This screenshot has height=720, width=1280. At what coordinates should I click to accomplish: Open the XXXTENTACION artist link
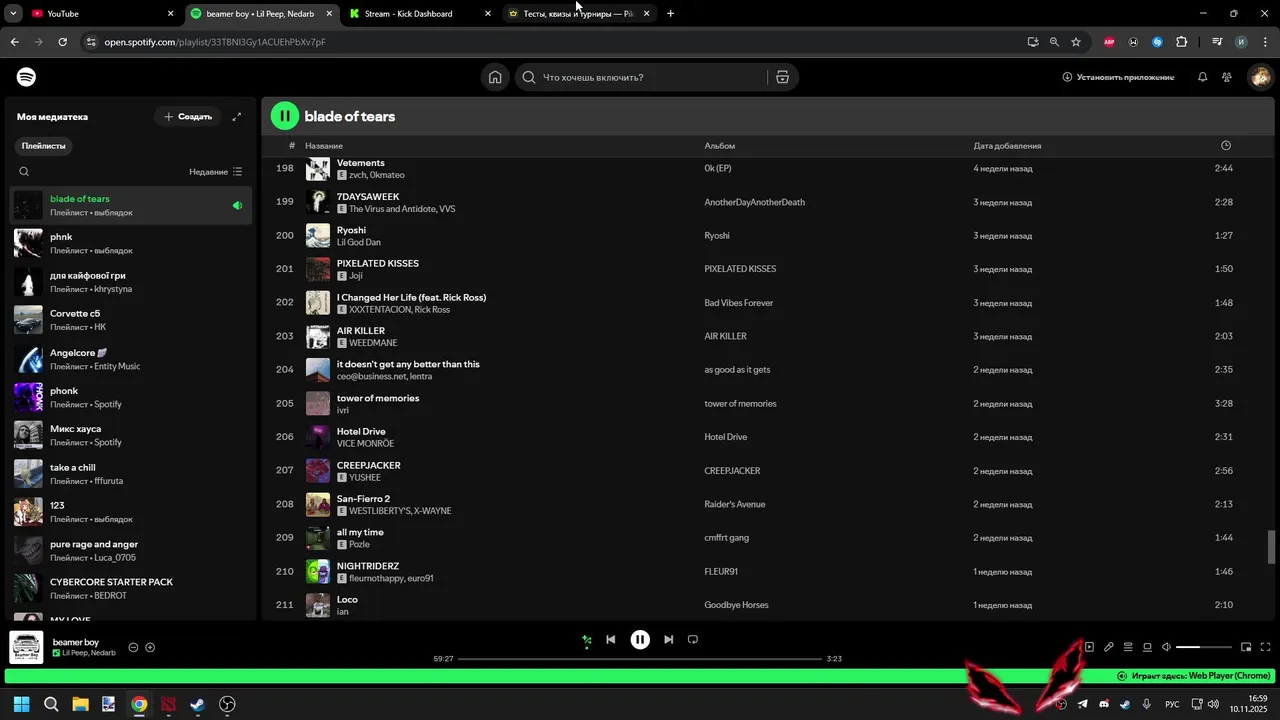click(x=379, y=310)
